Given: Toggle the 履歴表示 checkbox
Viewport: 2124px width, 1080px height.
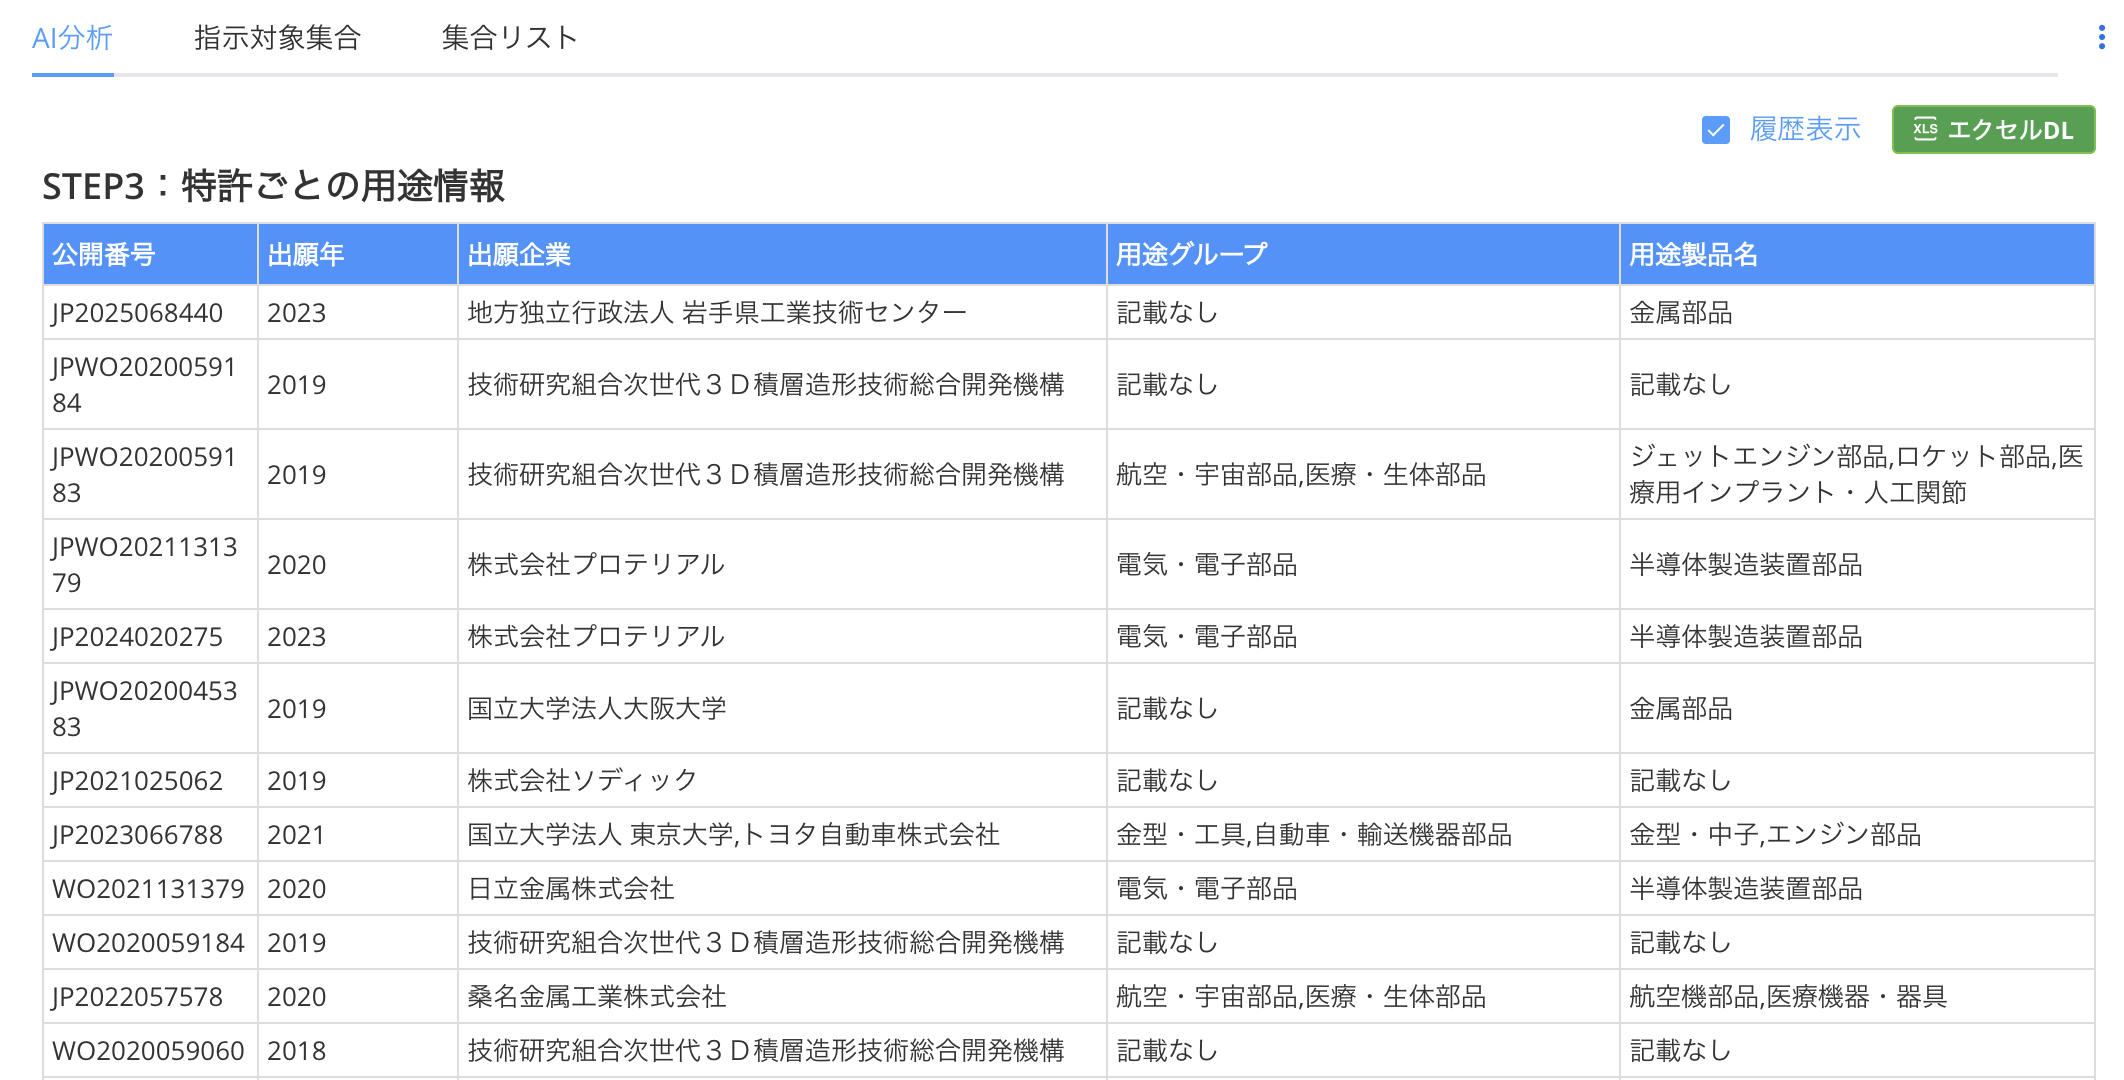Looking at the screenshot, I should pos(1716,130).
